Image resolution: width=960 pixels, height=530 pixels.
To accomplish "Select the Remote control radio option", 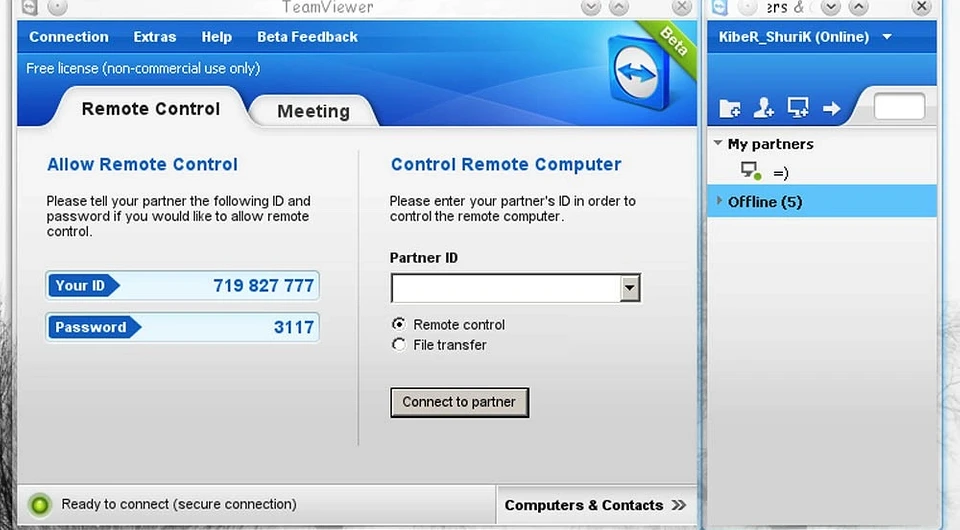I will click(400, 324).
